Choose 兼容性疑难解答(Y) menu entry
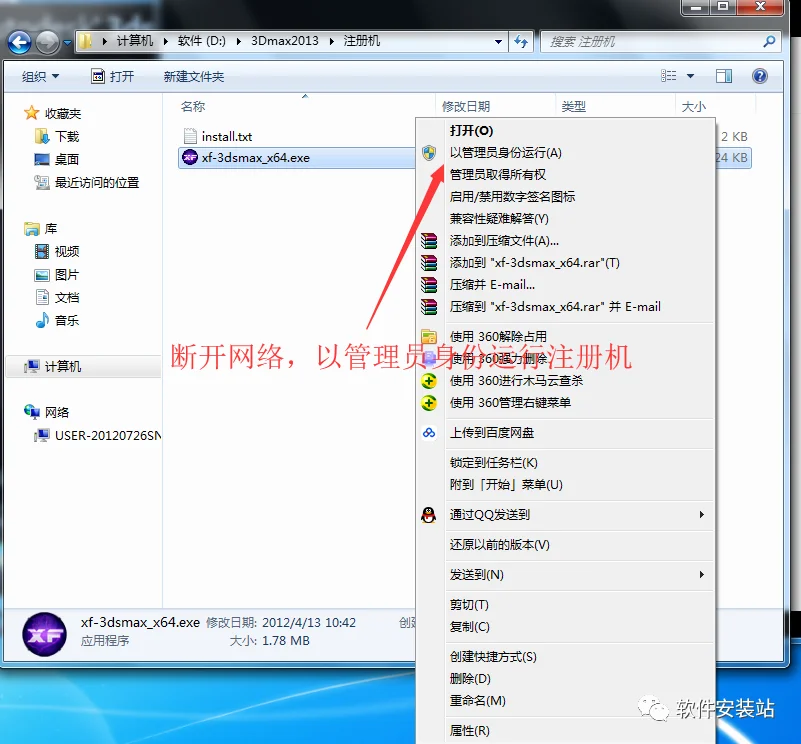The height and width of the screenshot is (744, 801). (566, 219)
